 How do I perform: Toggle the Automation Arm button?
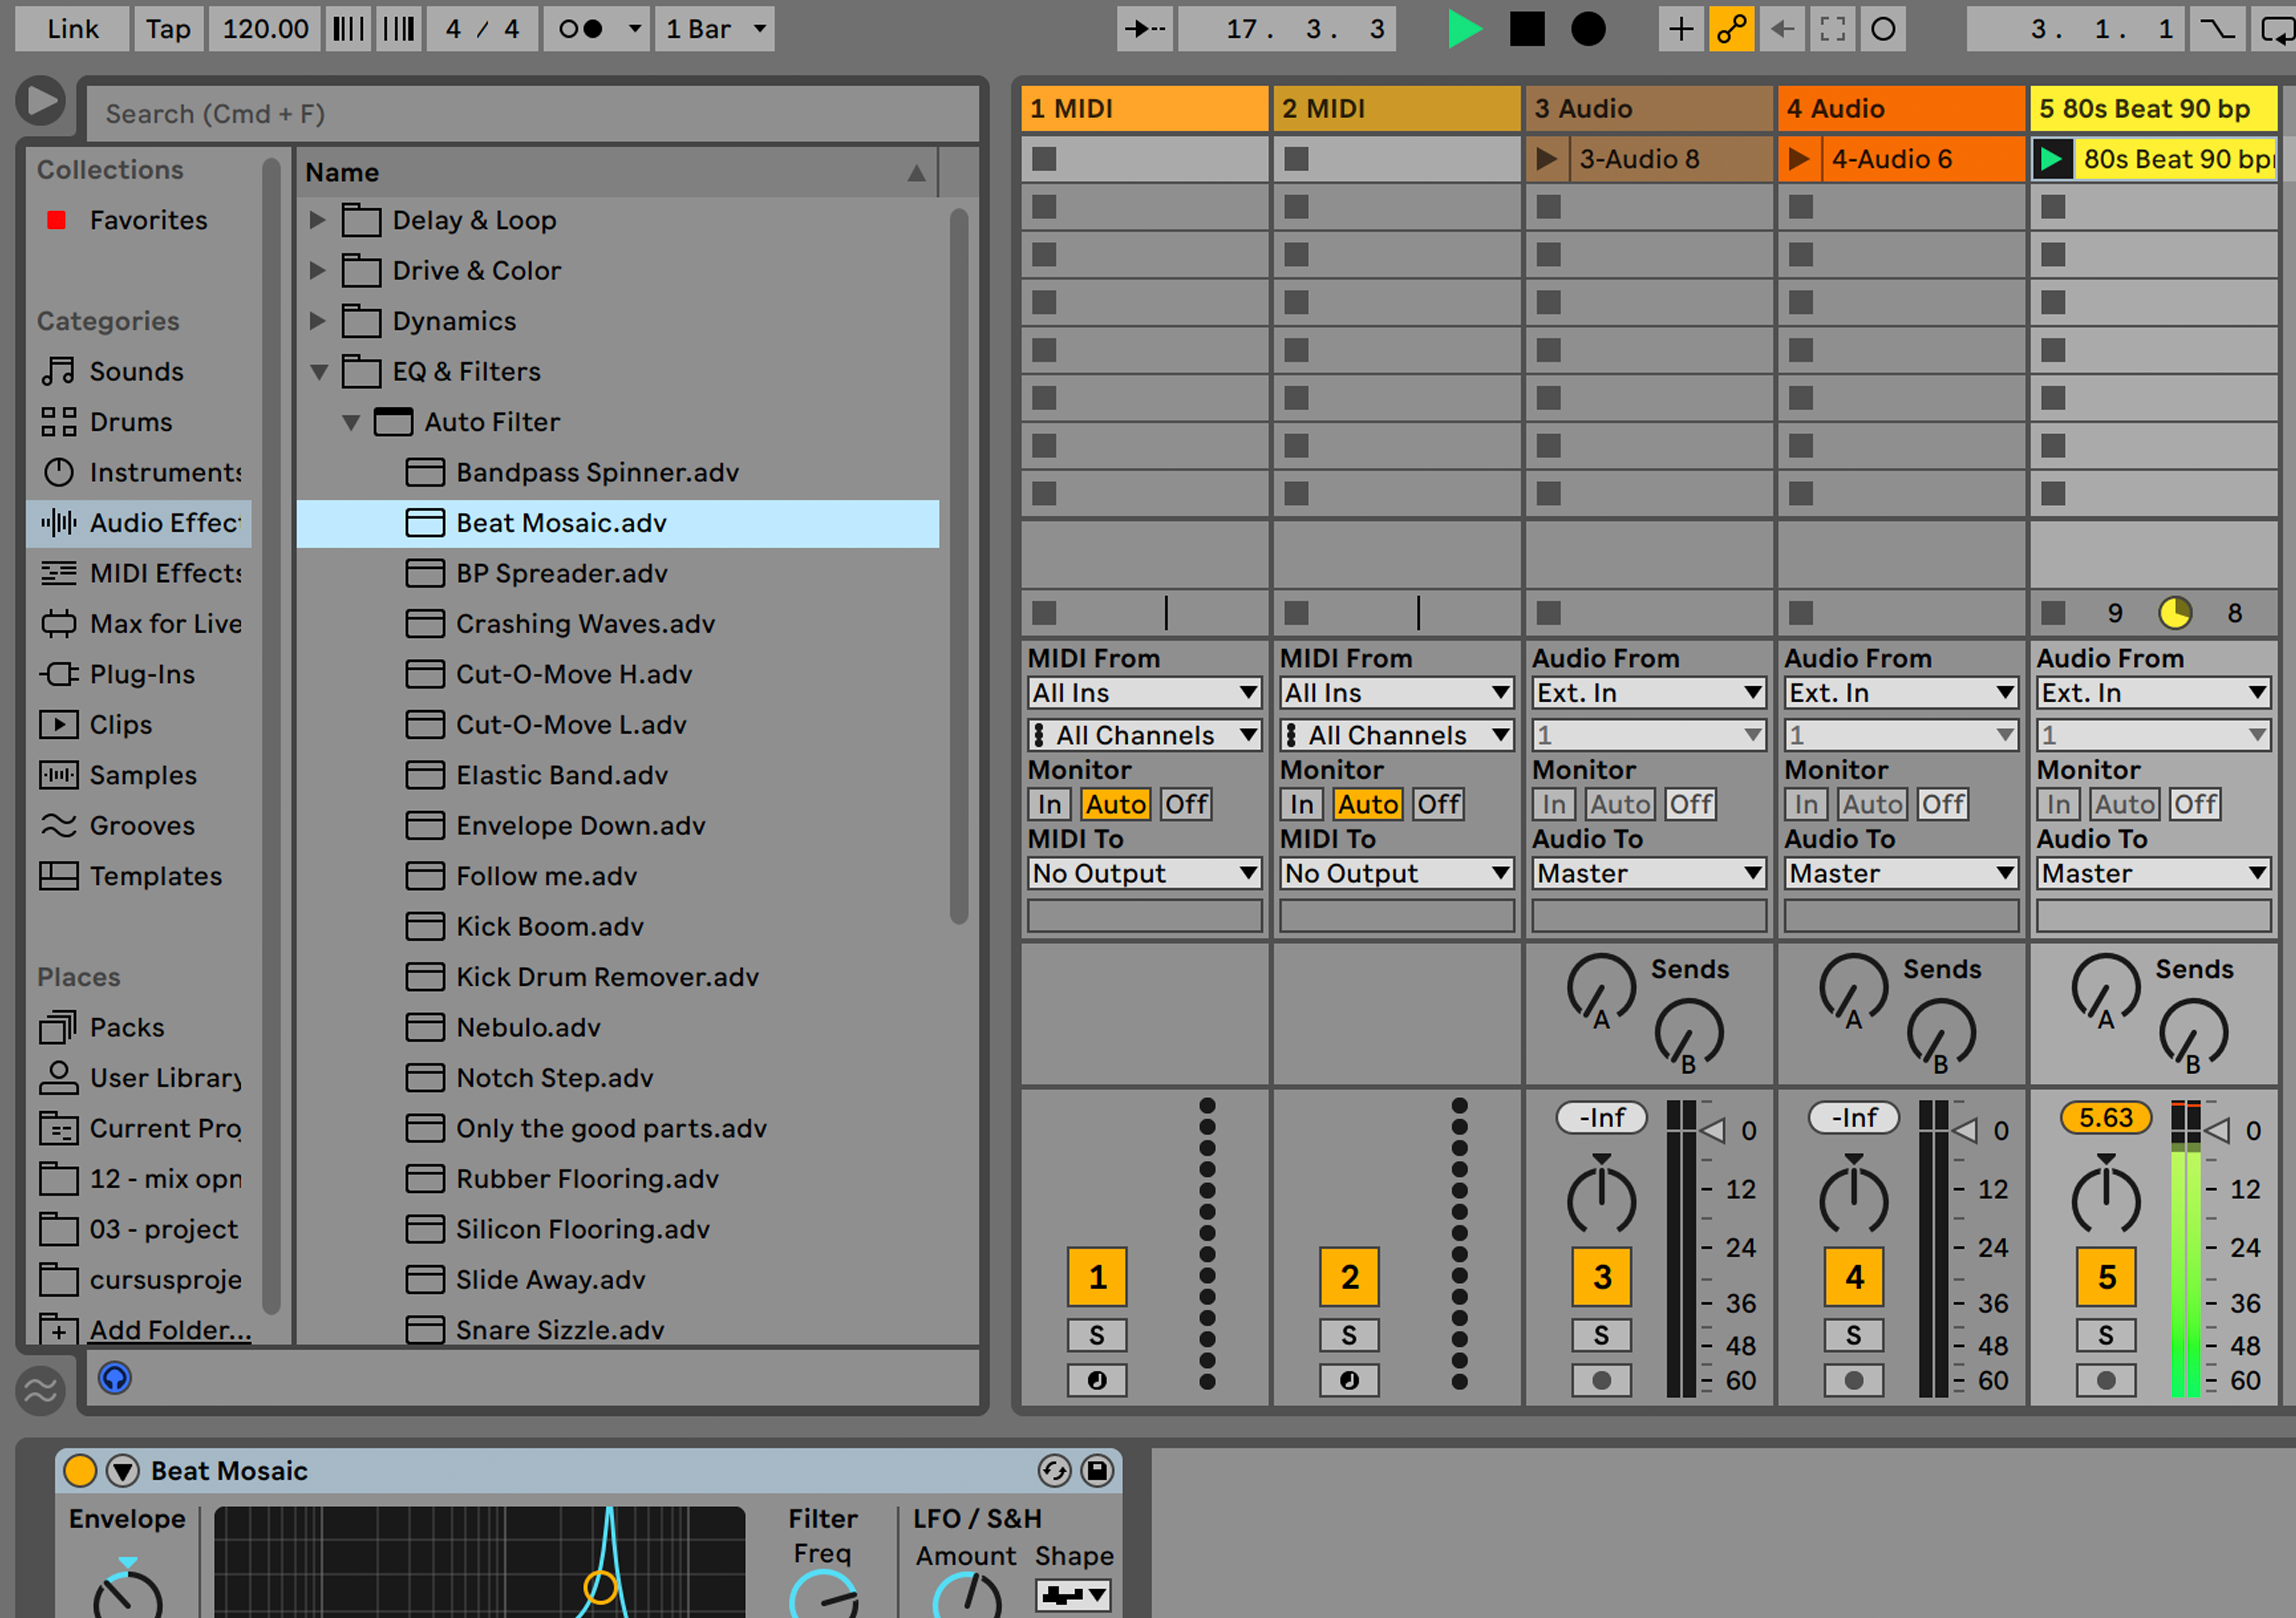point(1731,29)
